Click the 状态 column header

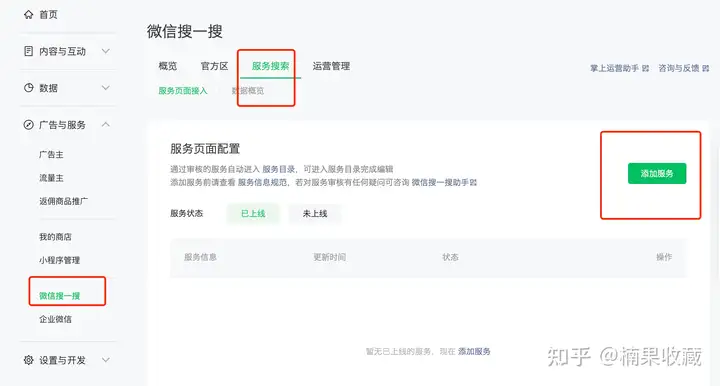(450, 257)
